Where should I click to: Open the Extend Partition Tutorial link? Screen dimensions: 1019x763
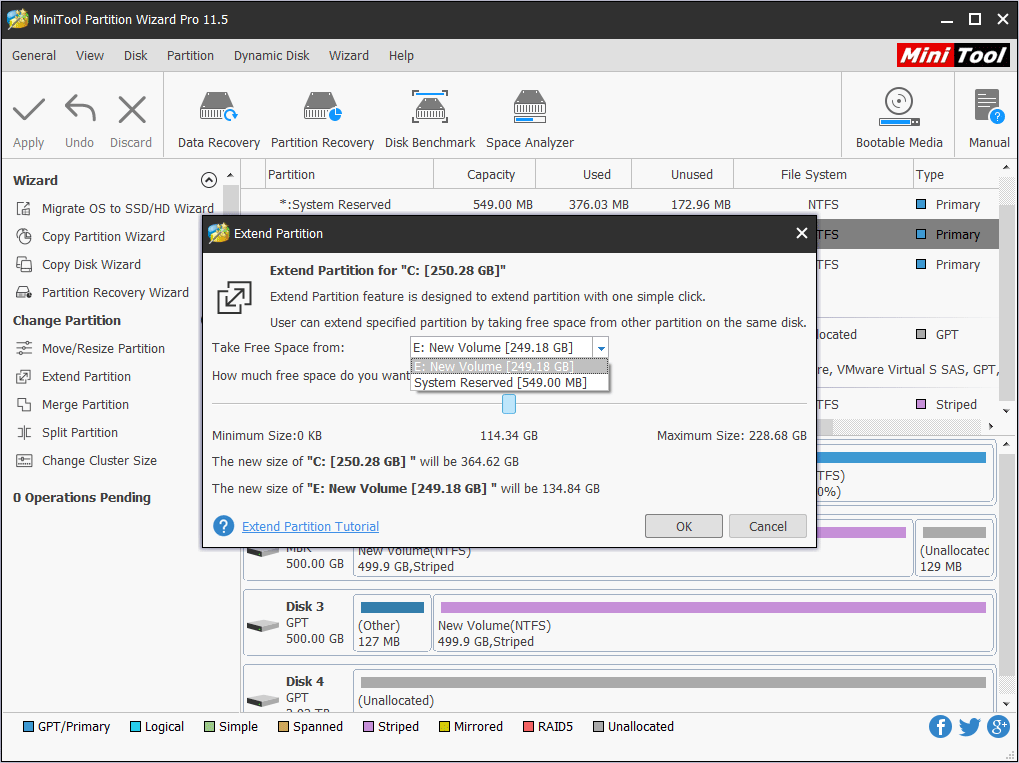coord(310,526)
